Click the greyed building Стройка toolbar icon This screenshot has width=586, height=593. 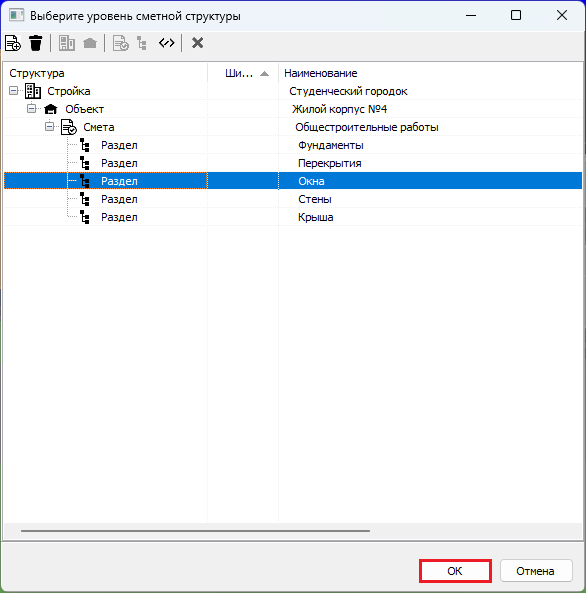[67, 43]
